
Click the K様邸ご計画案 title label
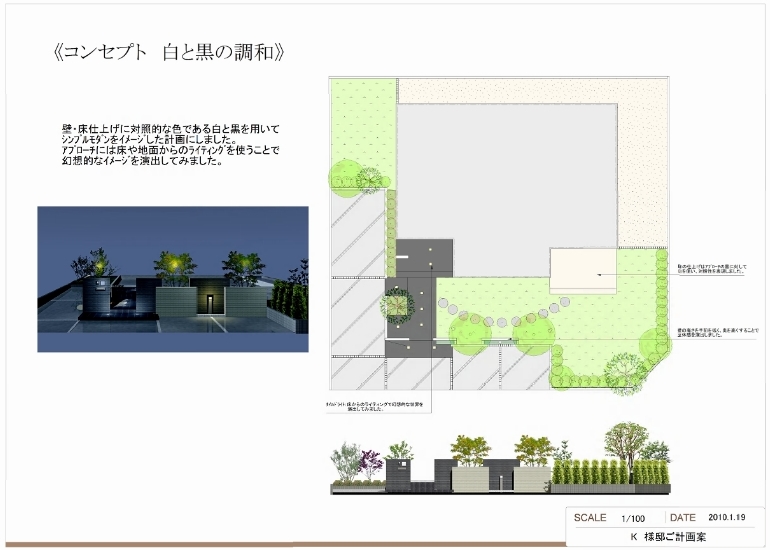click(x=667, y=537)
